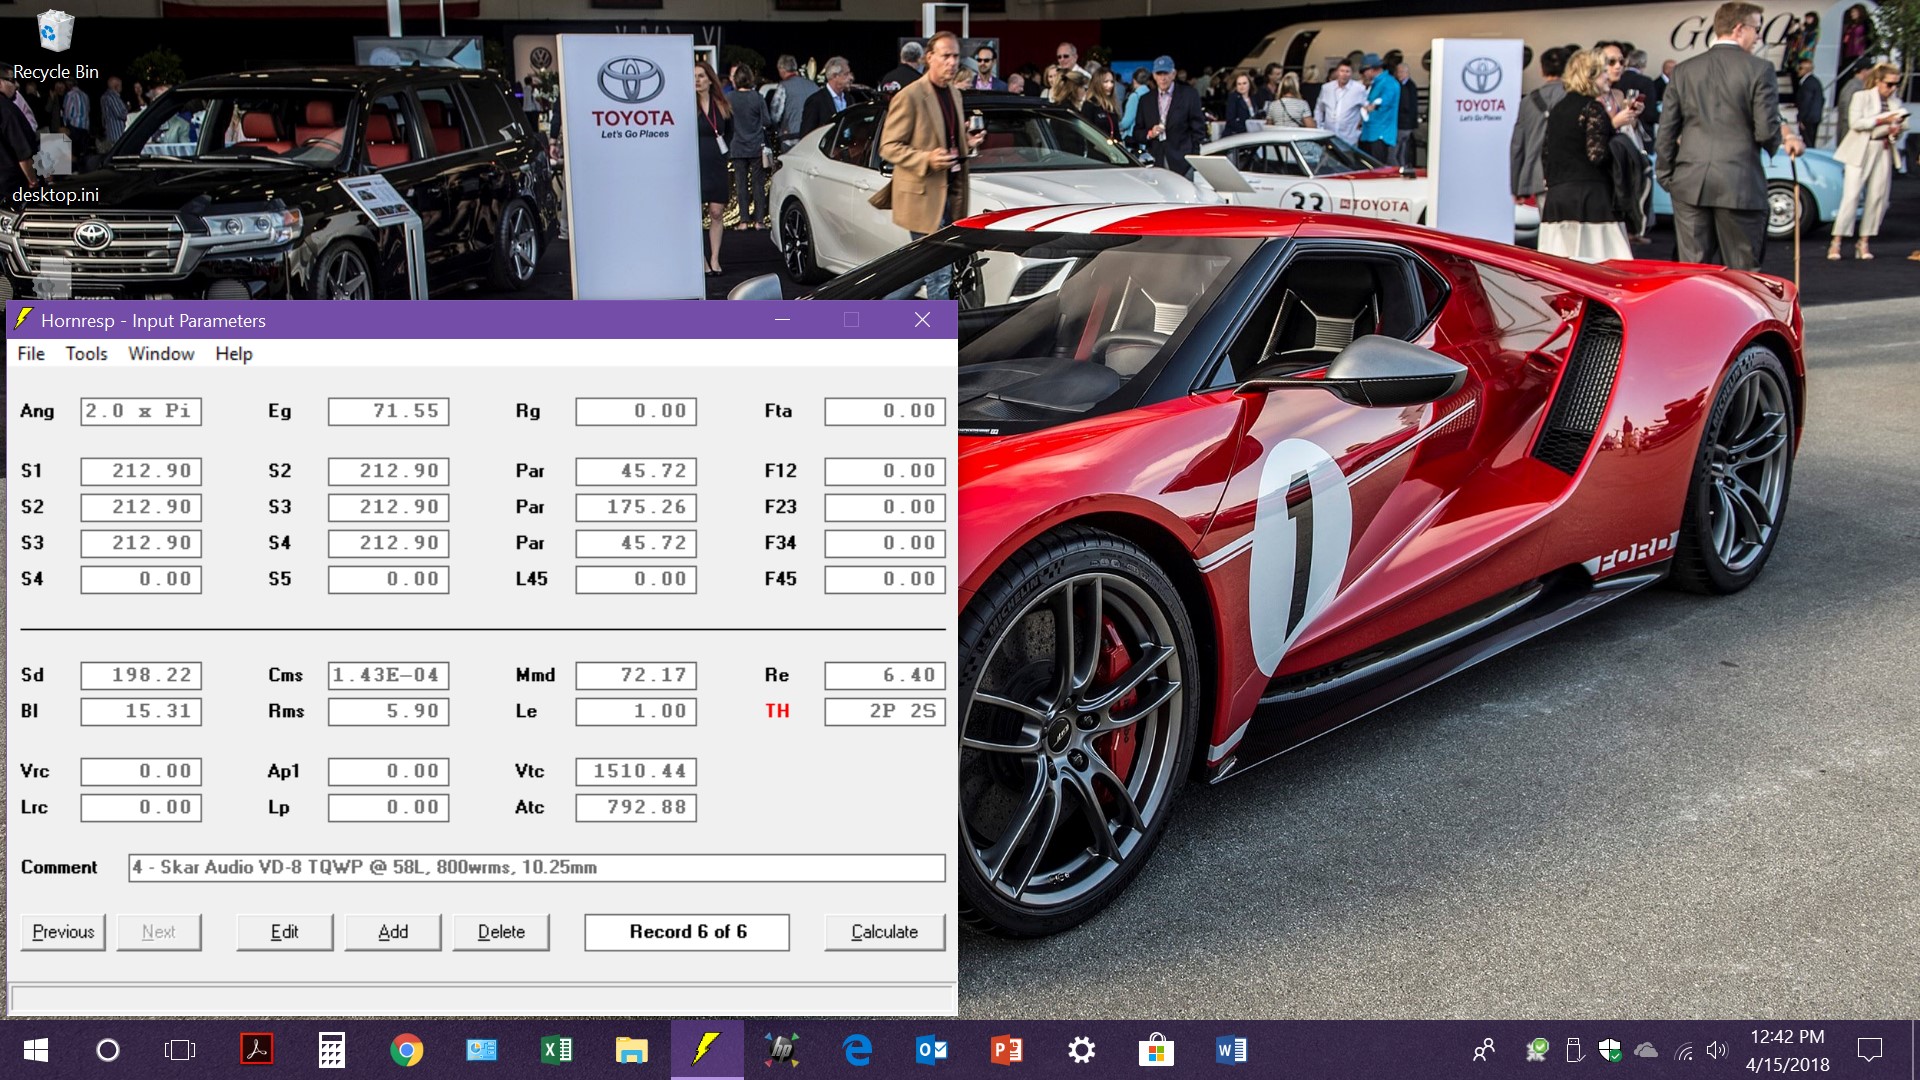Select the Atc field 792.88
Image resolution: width=1920 pixels, height=1080 pixels.
pyautogui.click(x=636, y=807)
